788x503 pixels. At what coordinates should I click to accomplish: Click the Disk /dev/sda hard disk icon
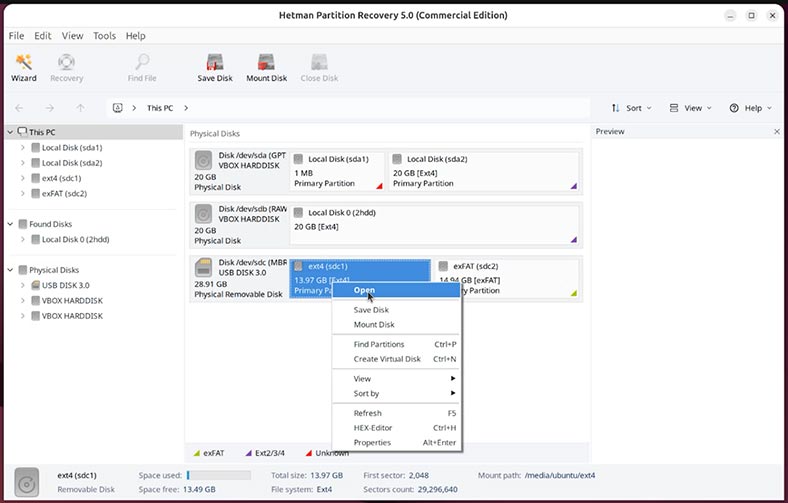click(204, 161)
